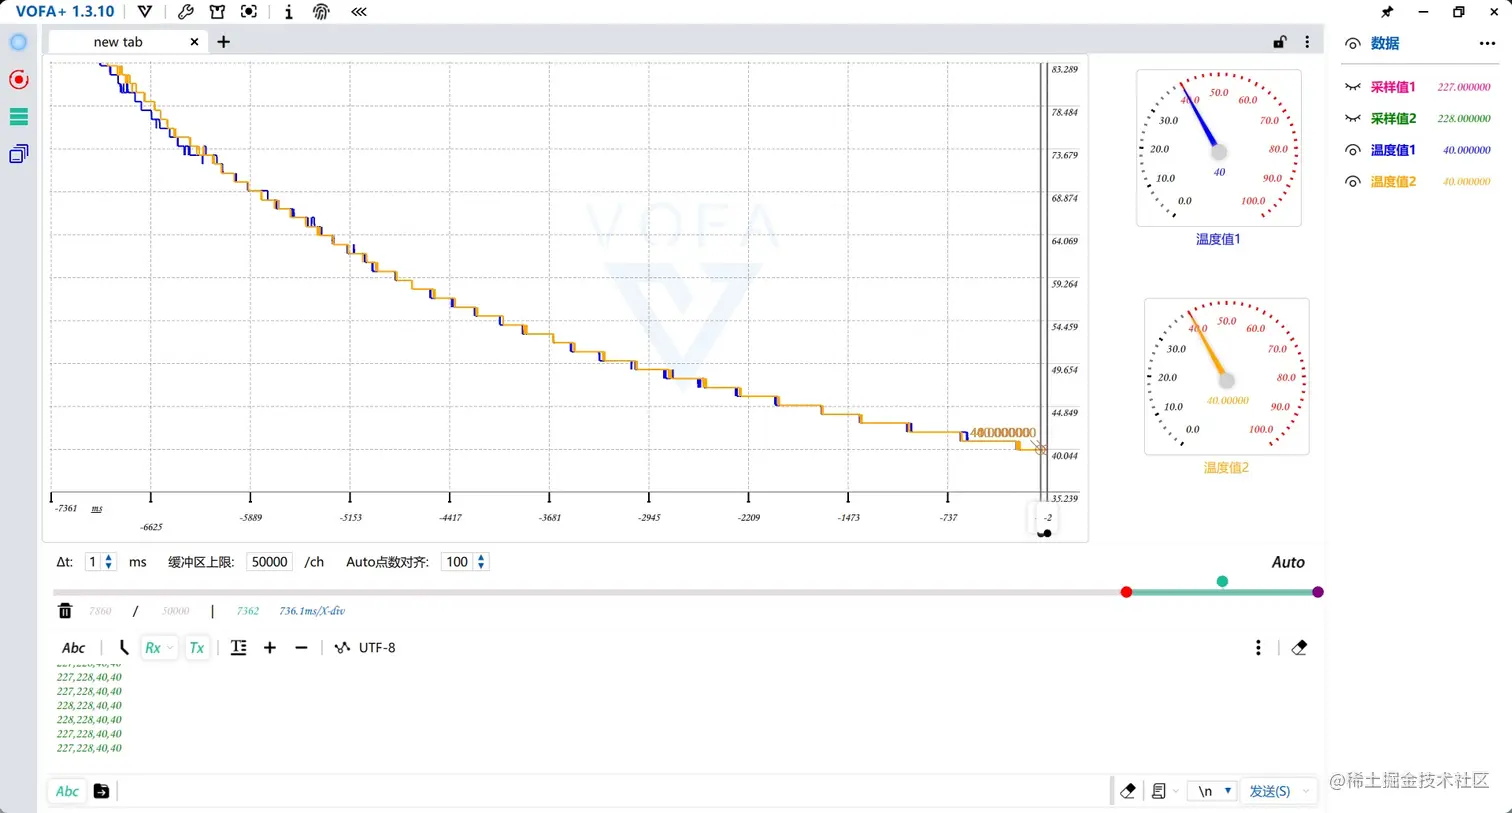Click the file import icon beside send input
The image size is (1512, 813).
point(101,791)
